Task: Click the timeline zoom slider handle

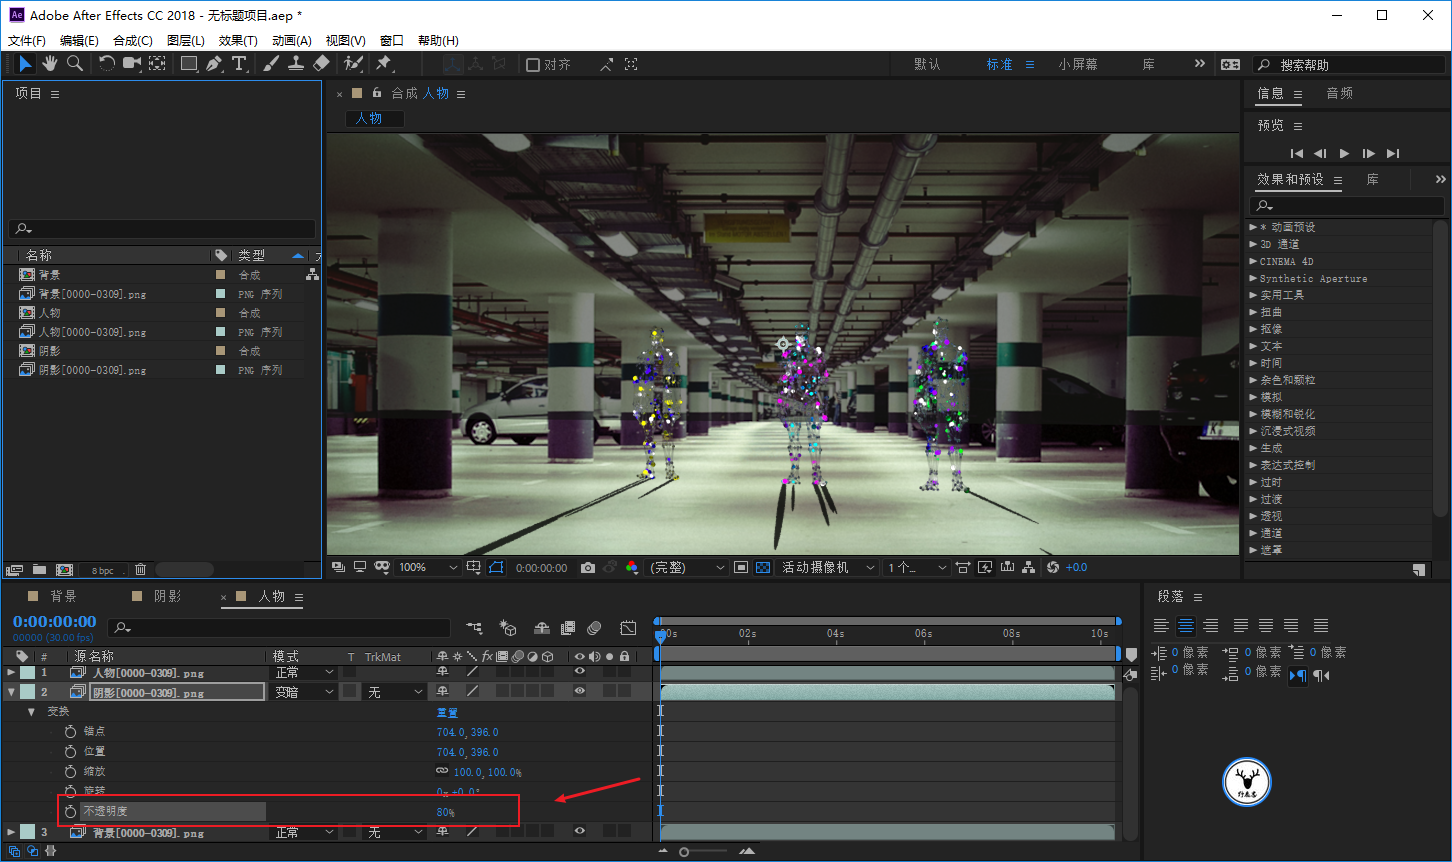Action: 684,851
